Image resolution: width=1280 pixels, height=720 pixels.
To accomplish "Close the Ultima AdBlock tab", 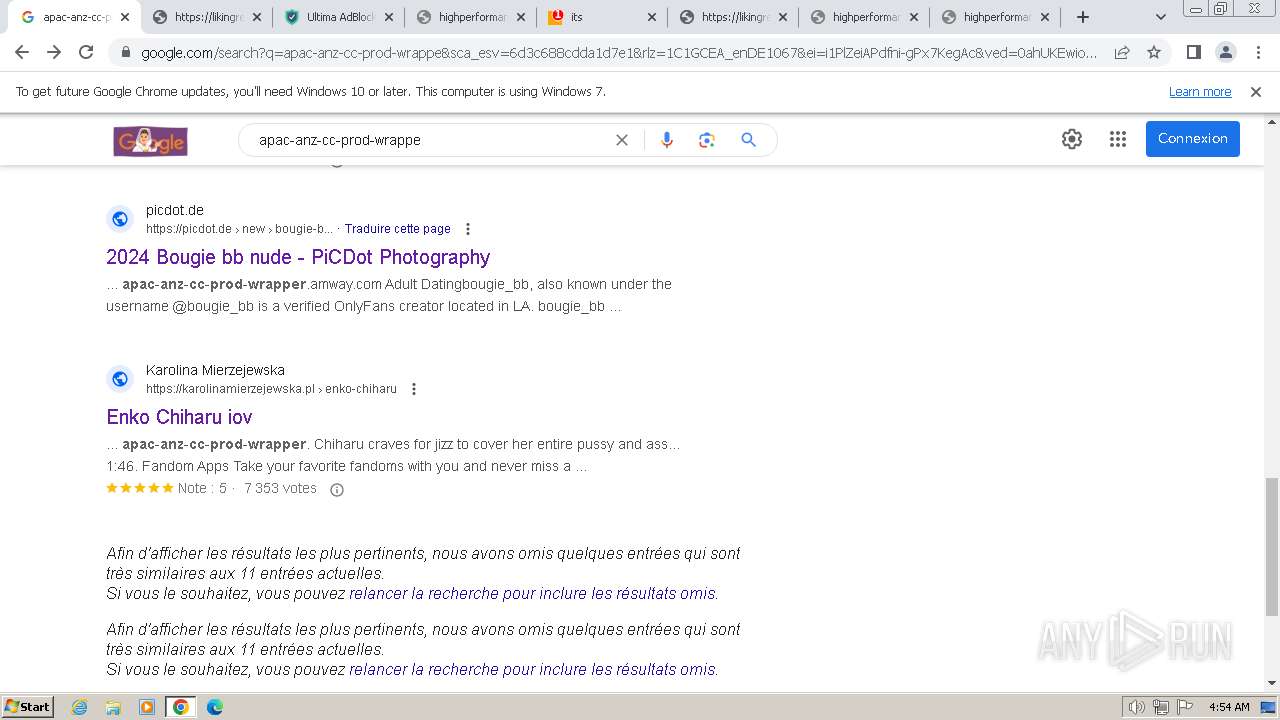I will [x=388, y=17].
